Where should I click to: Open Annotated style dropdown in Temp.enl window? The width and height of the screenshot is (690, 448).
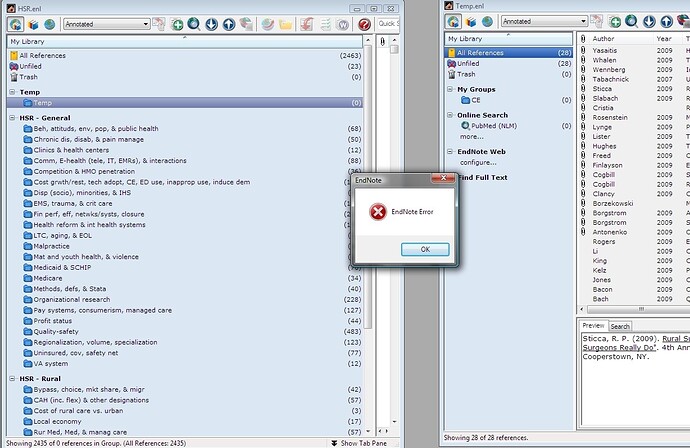pos(544,21)
